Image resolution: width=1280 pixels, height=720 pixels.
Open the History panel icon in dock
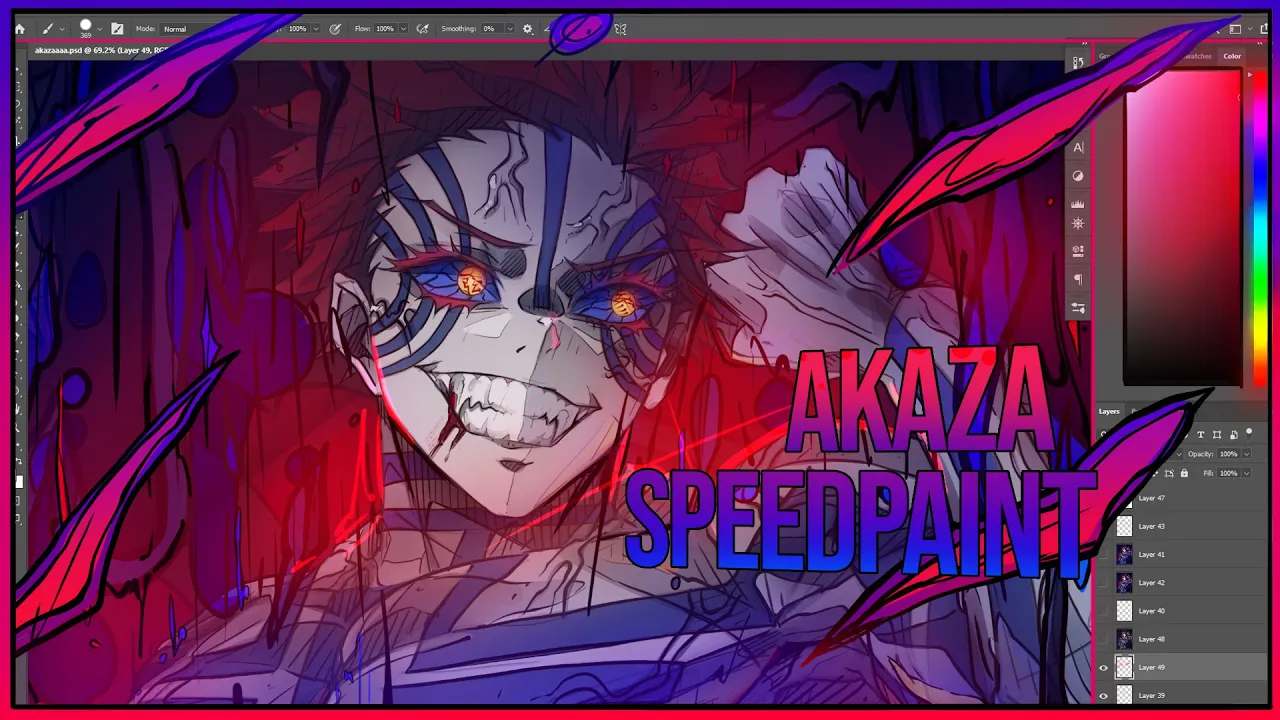pyautogui.click(x=1078, y=62)
